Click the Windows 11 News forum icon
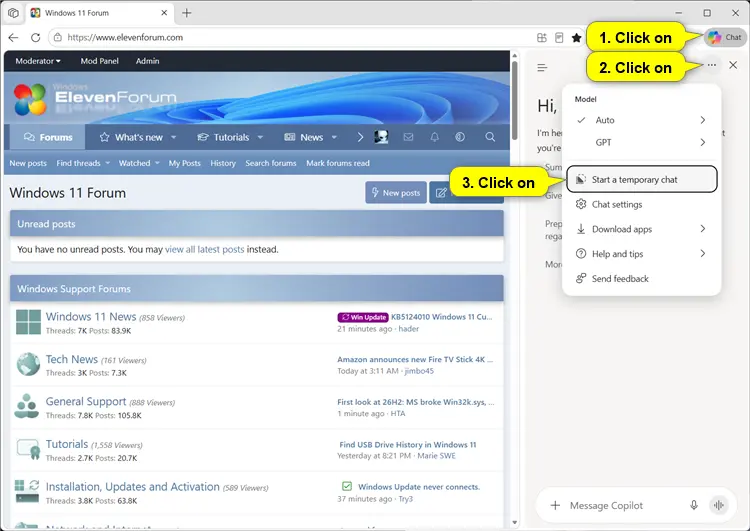Viewport: 750px width, 531px height. [28, 322]
